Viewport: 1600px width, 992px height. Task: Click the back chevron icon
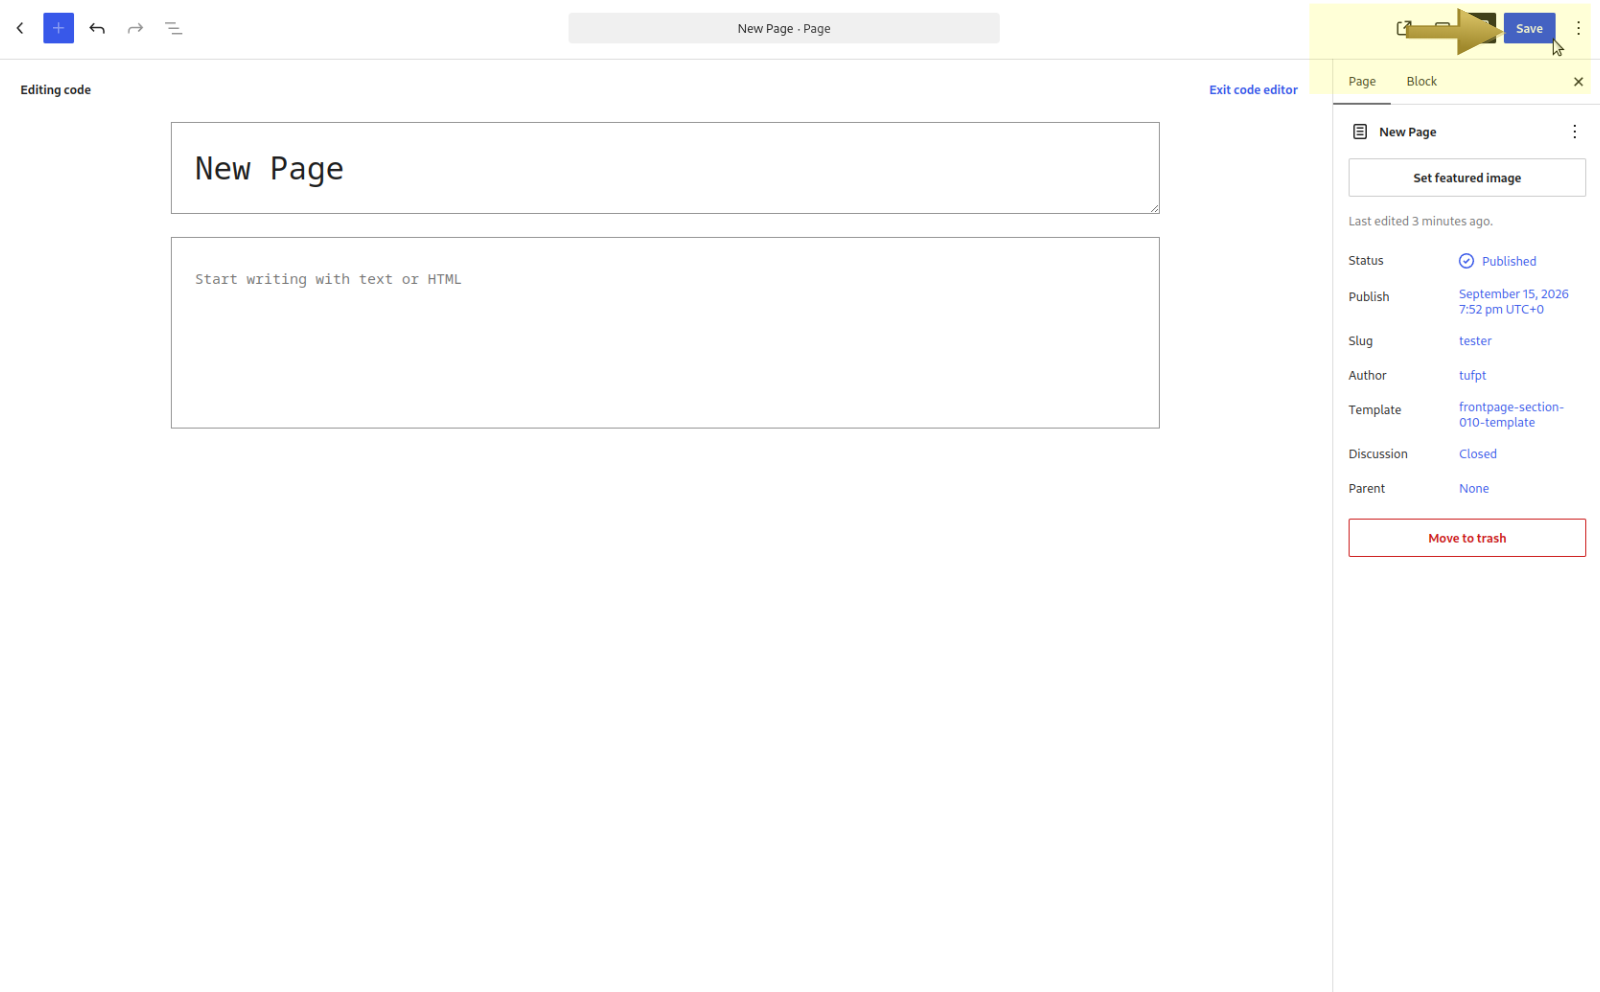(20, 28)
